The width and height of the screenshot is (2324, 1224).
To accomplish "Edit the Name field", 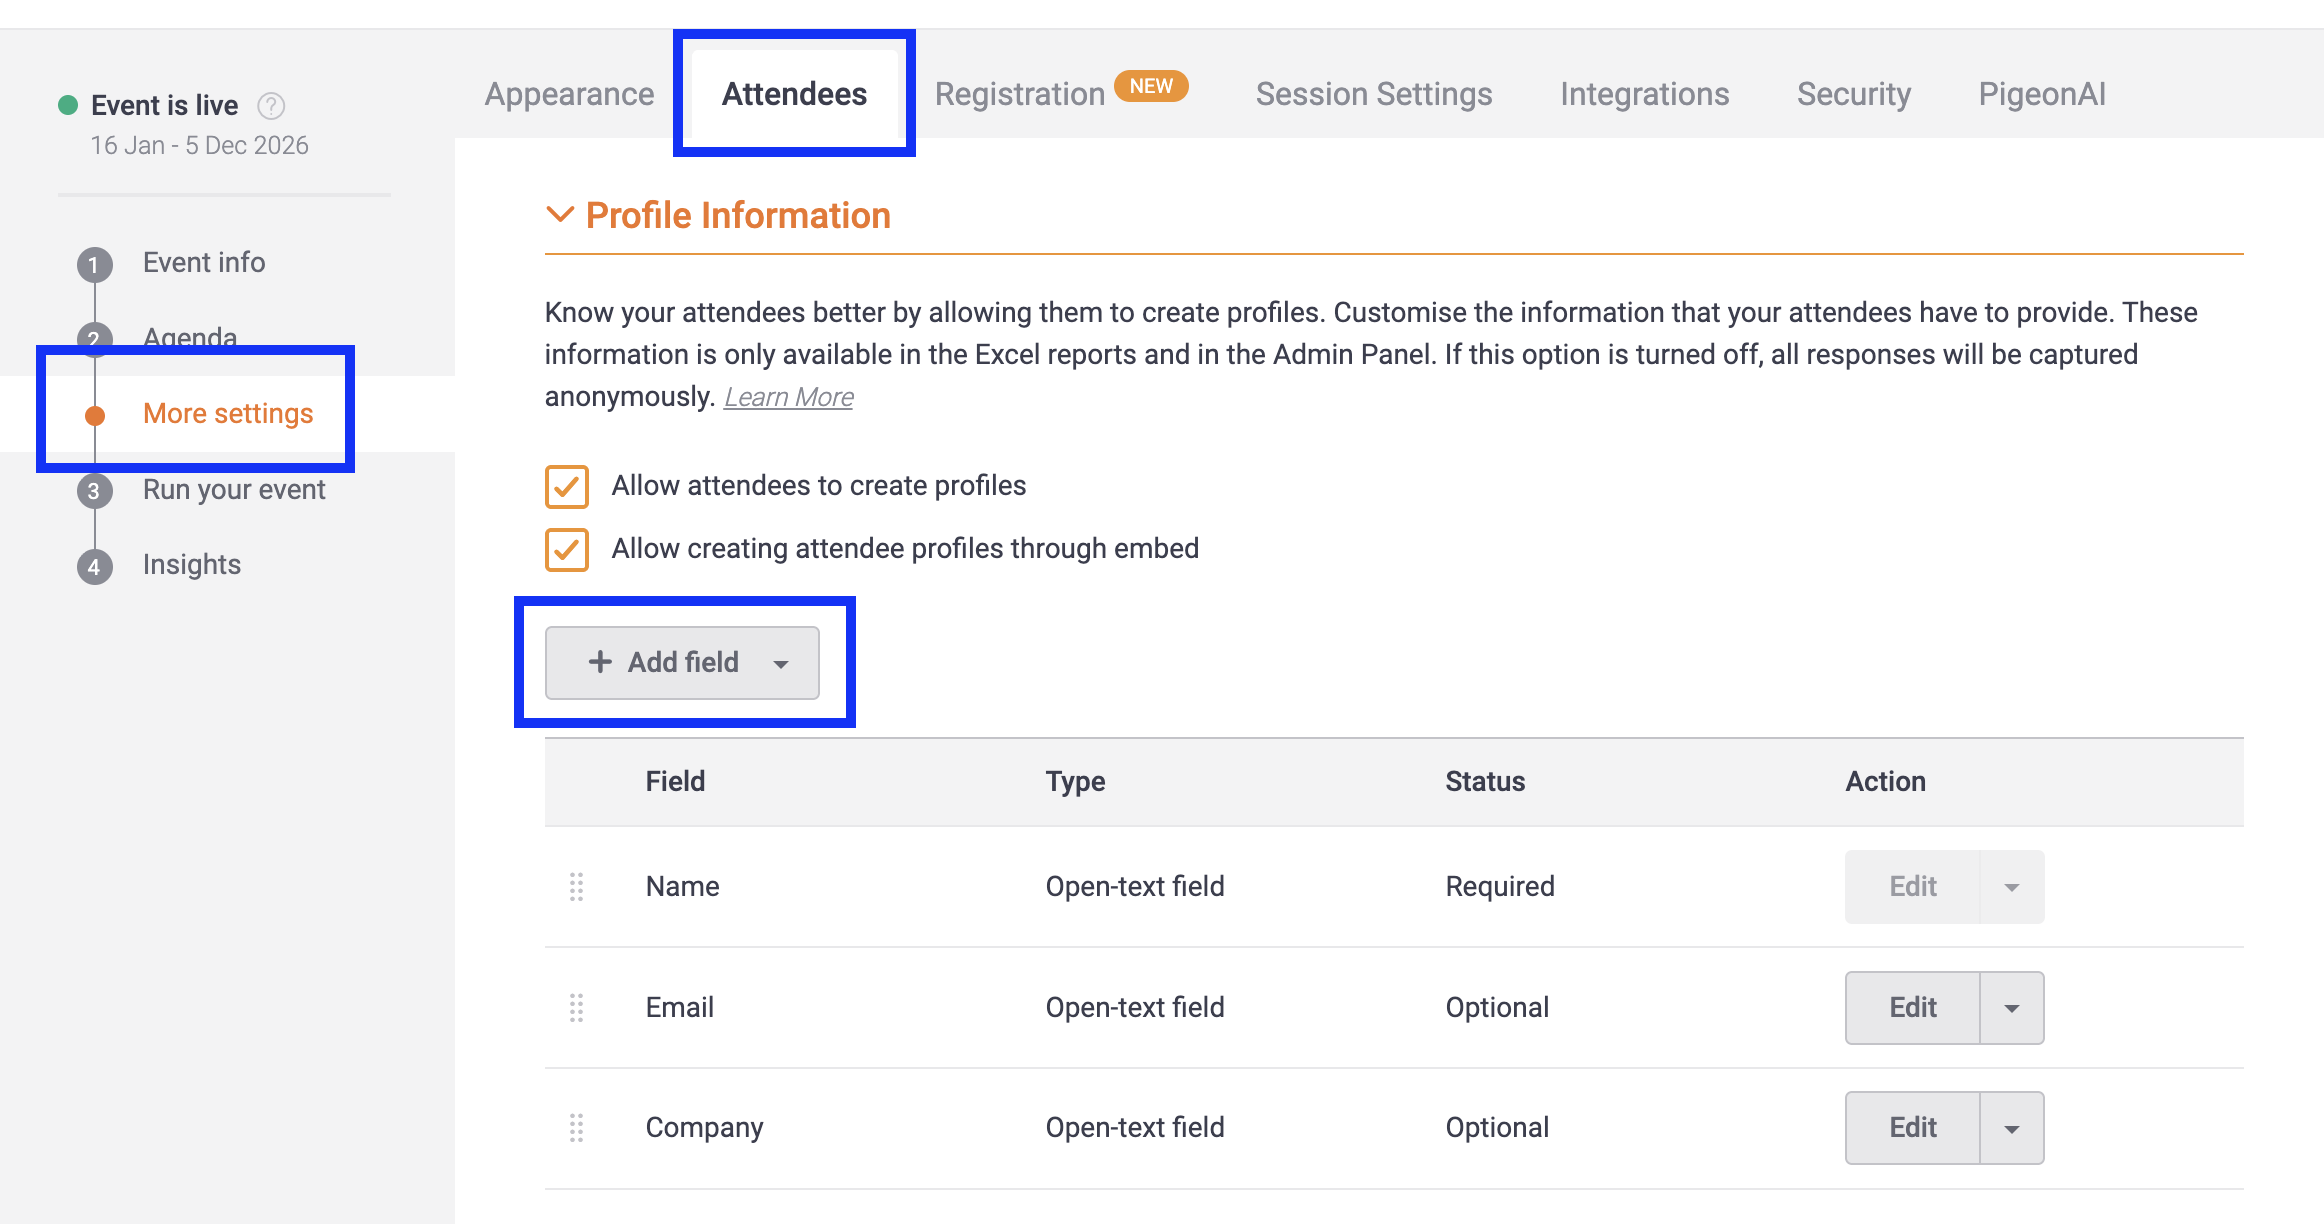I will [1913, 887].
